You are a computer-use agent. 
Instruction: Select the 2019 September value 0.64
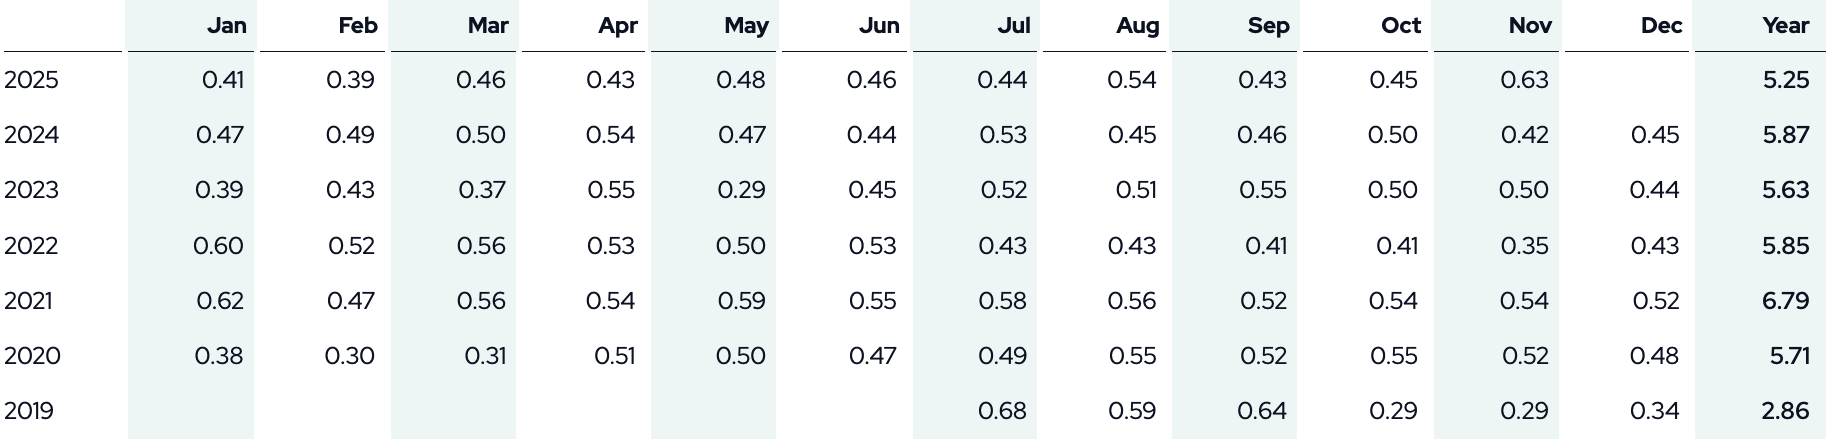(1263, 411)
